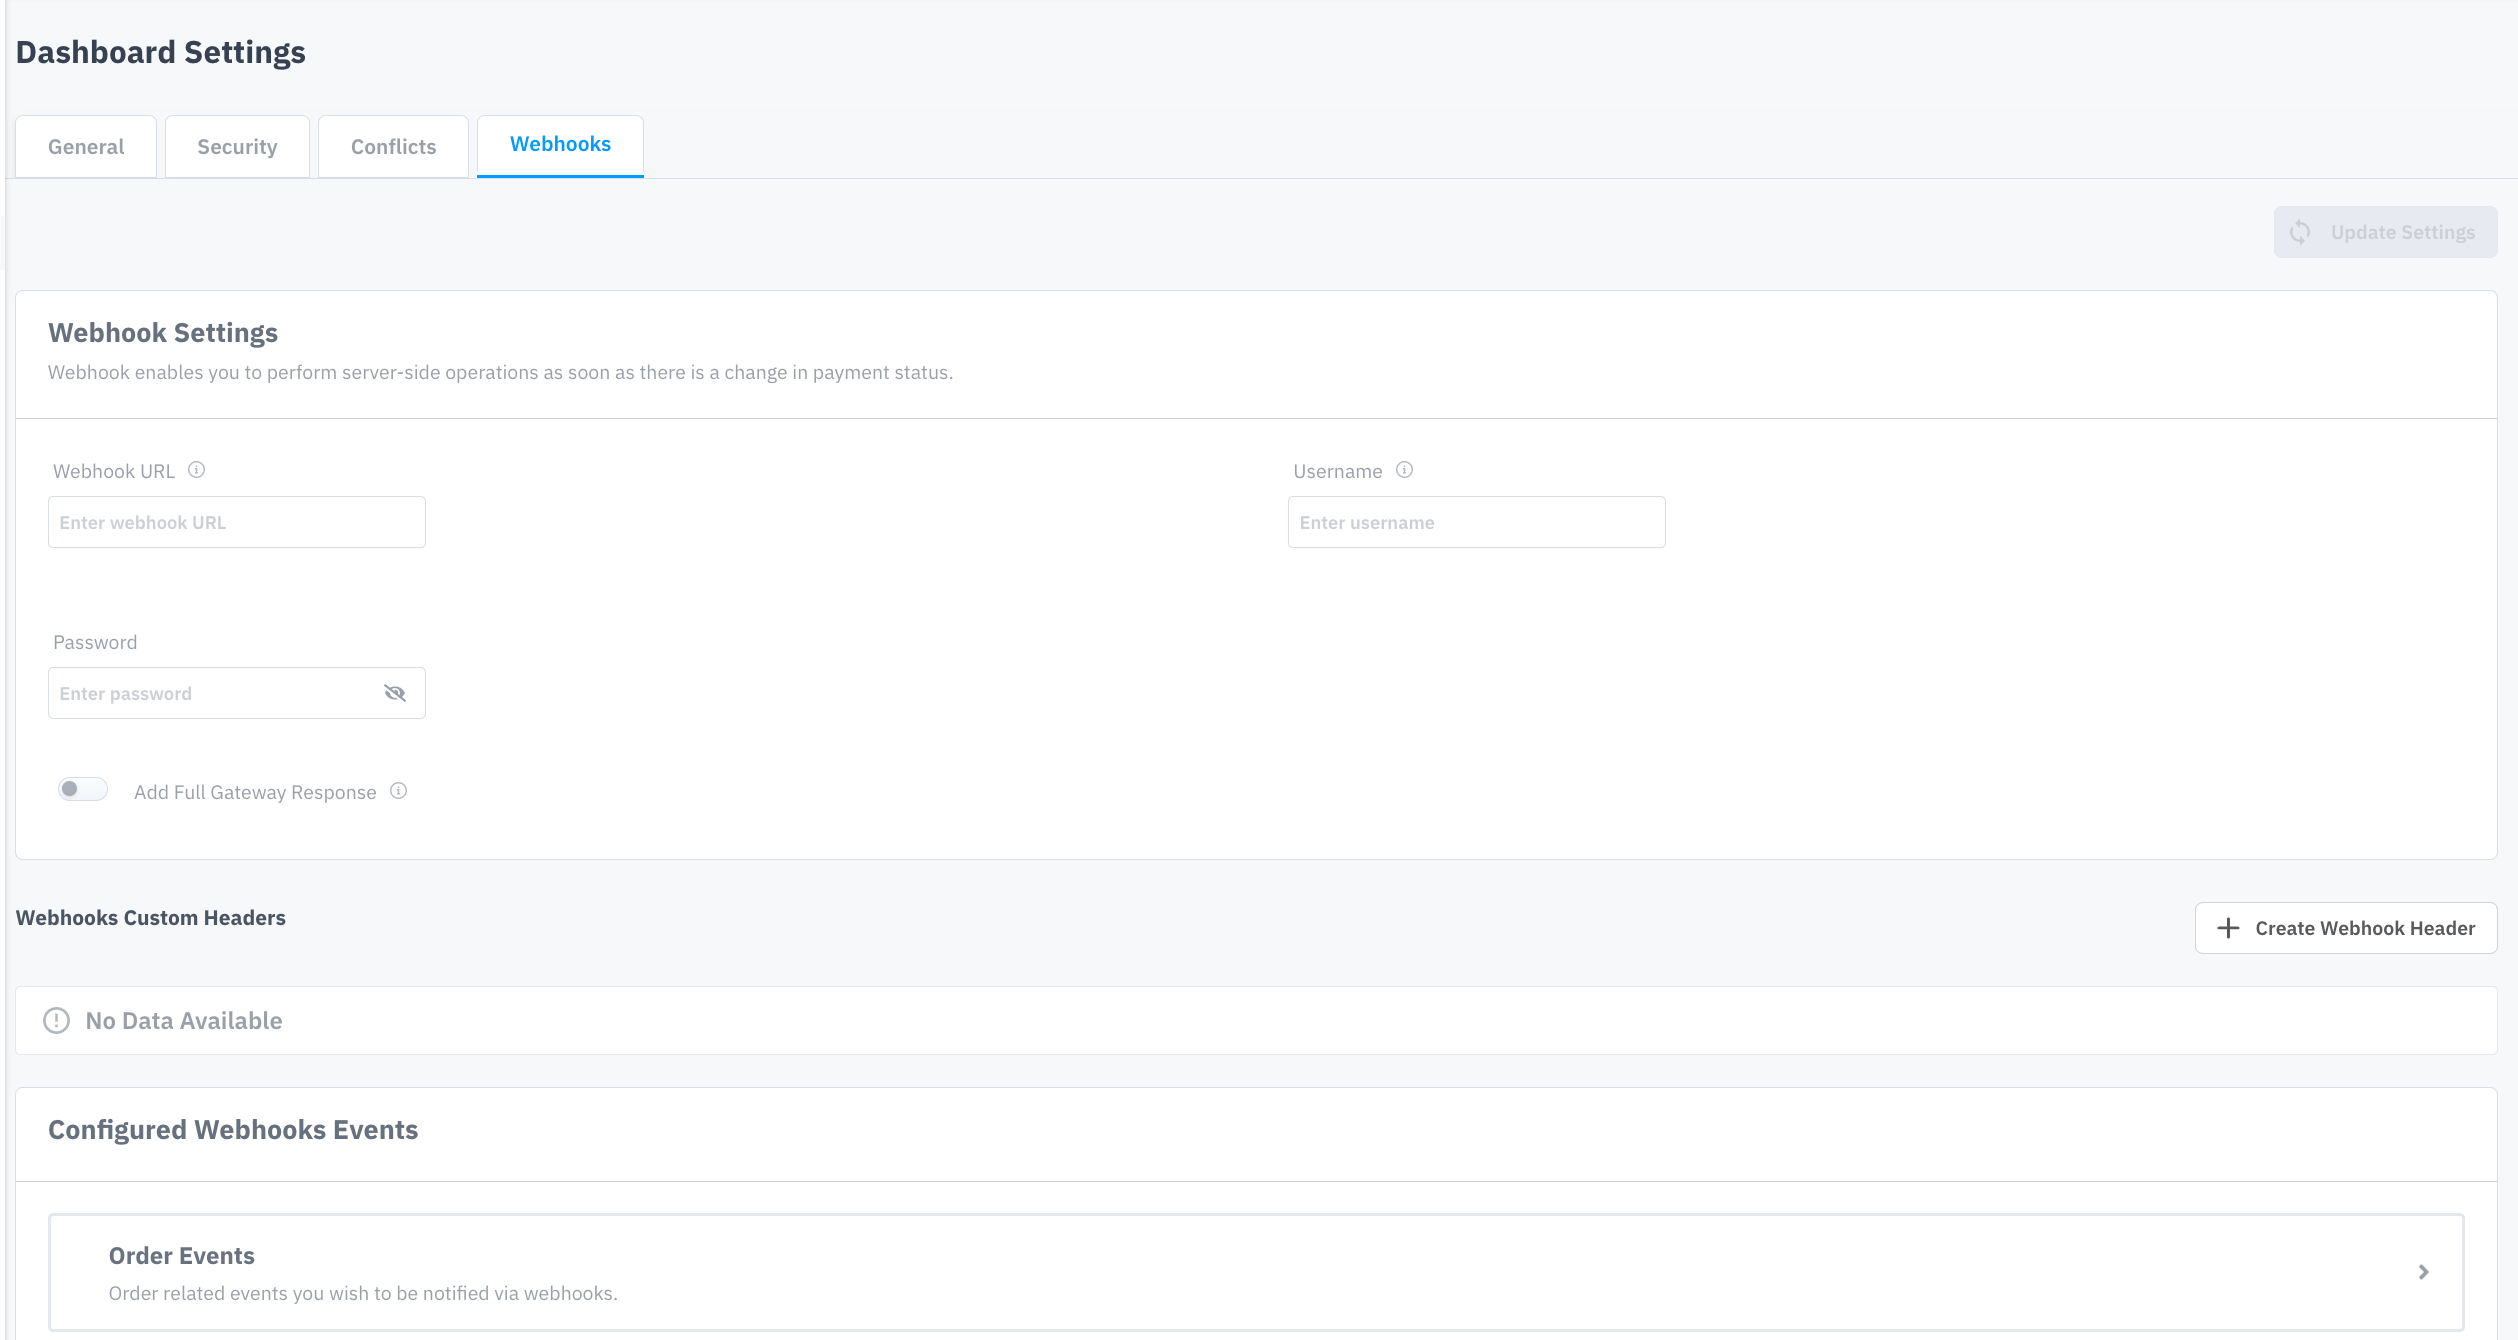Click into the Enter username field
Image resolution: width=2518 pixels, height=1340 pixels.
pyautogui.click(x=1476, y=522)
